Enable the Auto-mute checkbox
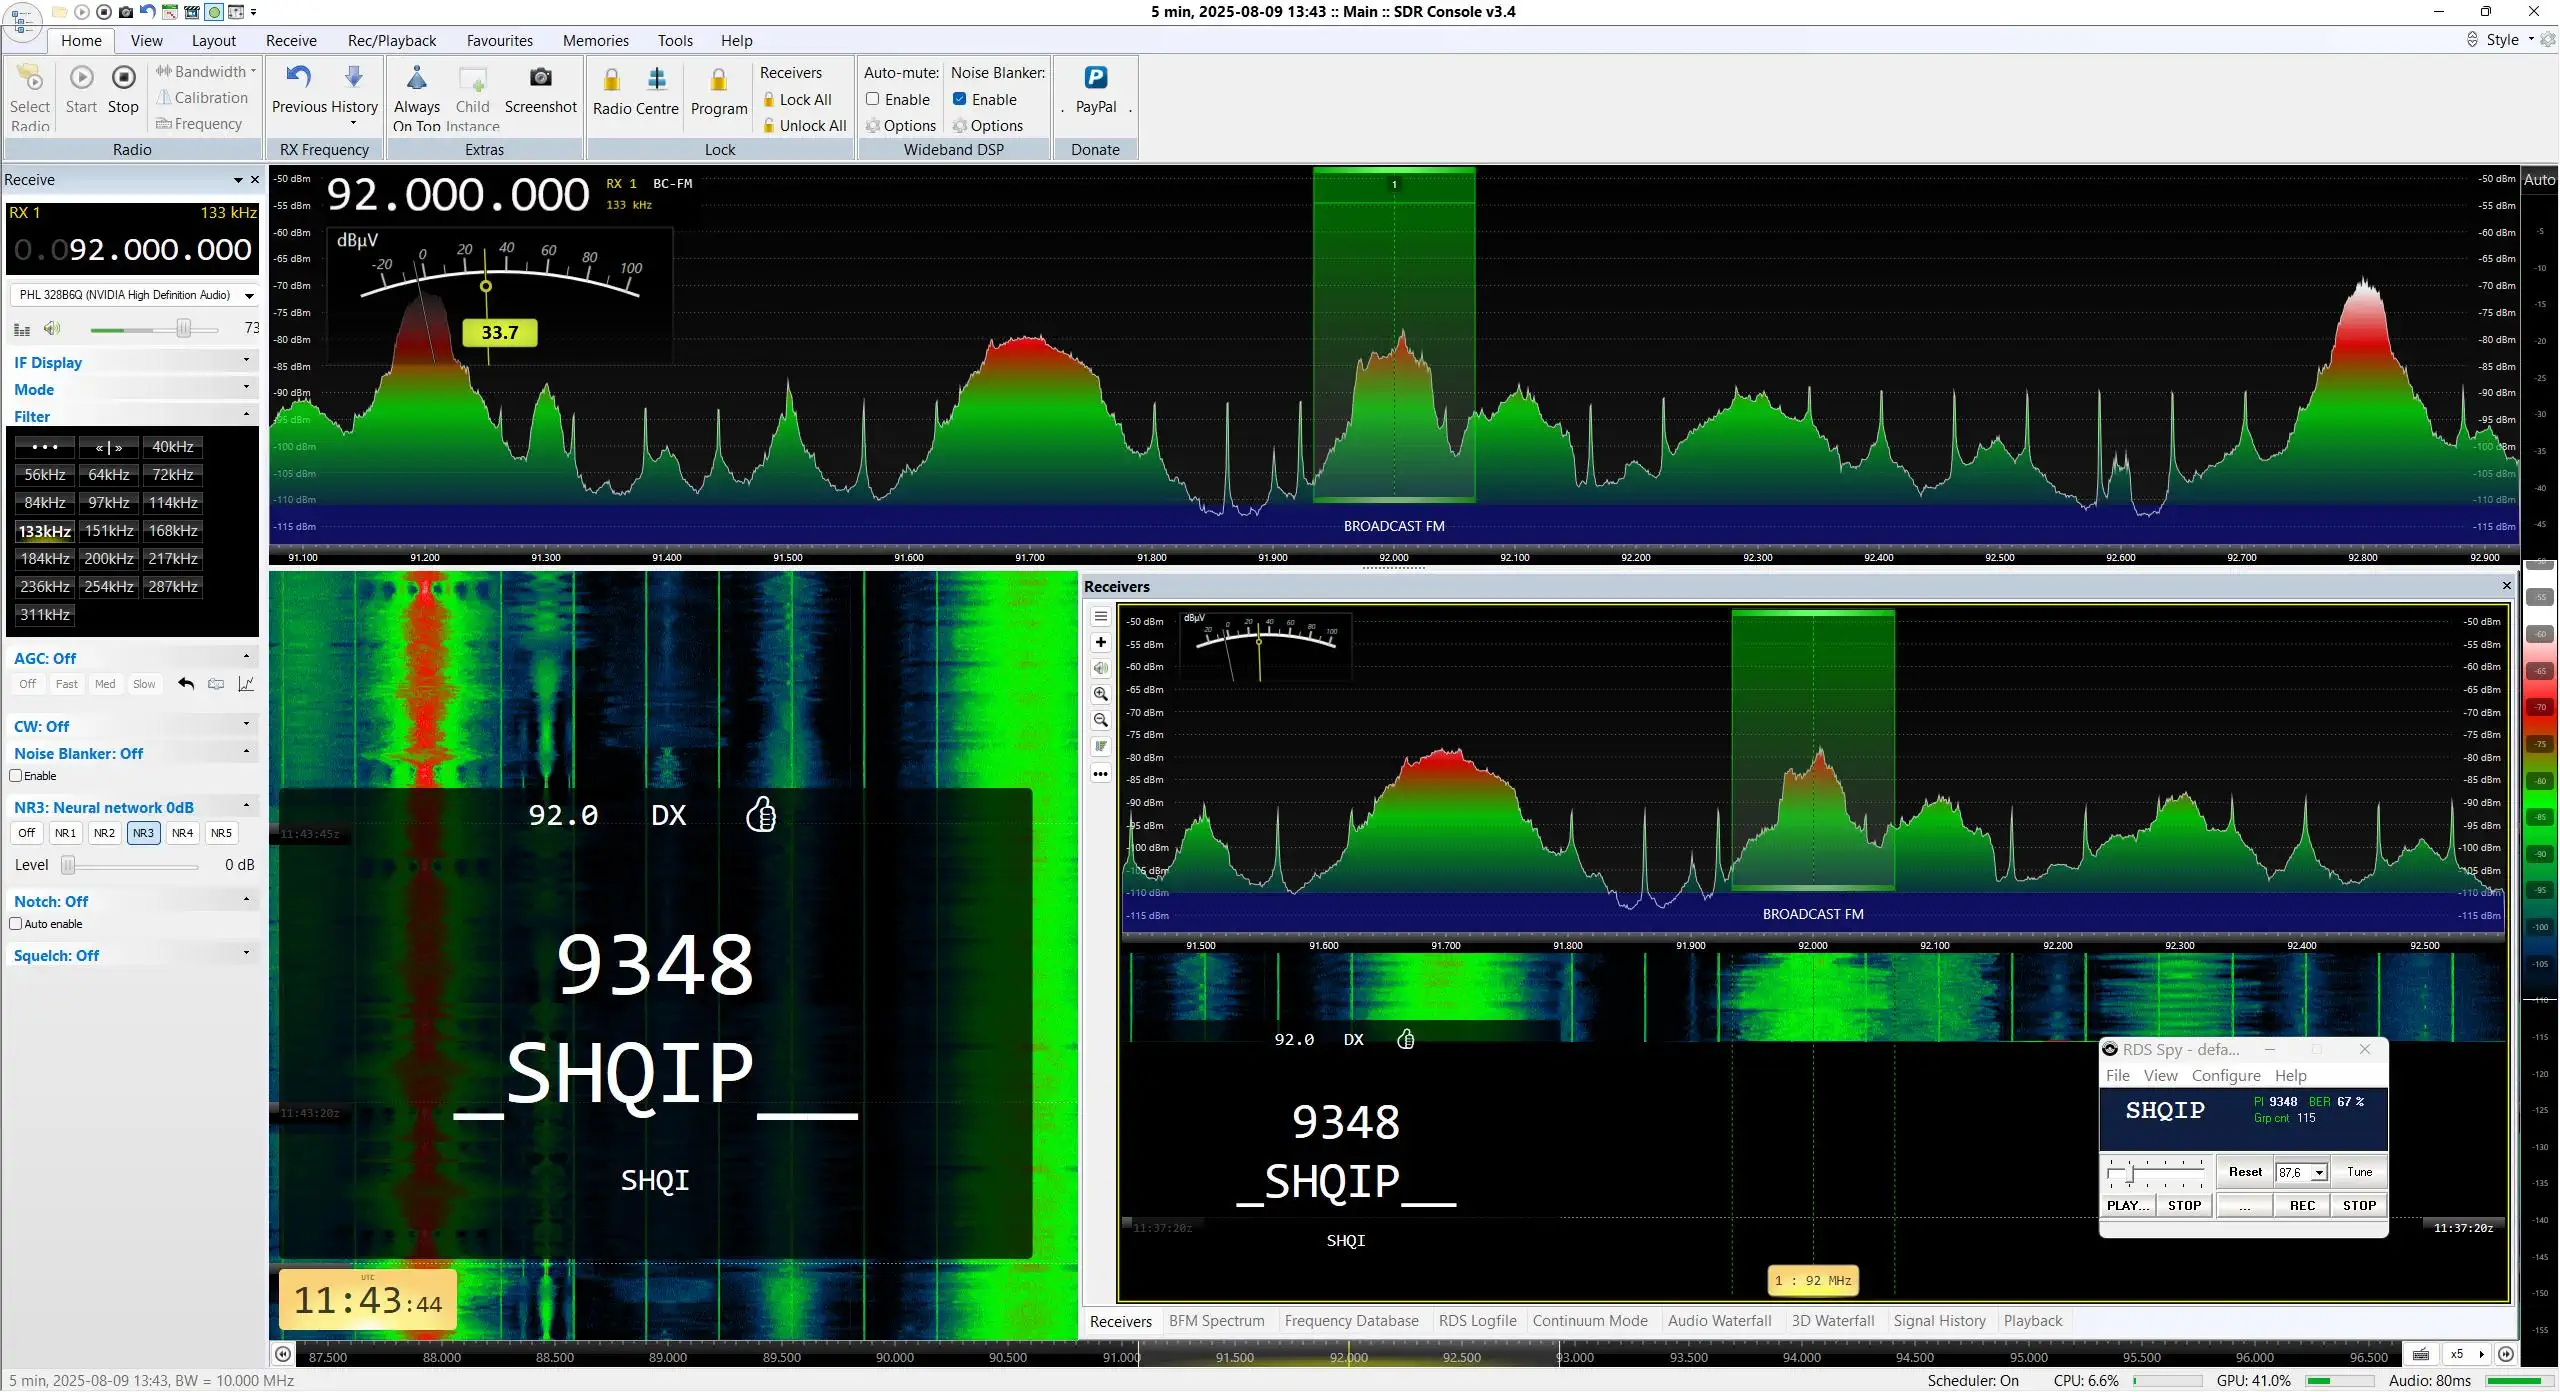This screenshot has height=1392, width=2560. point(872,99)
